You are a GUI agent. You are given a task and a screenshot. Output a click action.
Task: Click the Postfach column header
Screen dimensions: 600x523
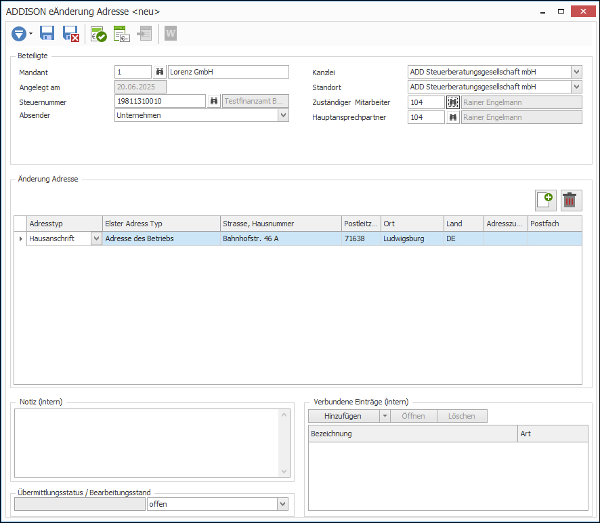pos(555,223)
